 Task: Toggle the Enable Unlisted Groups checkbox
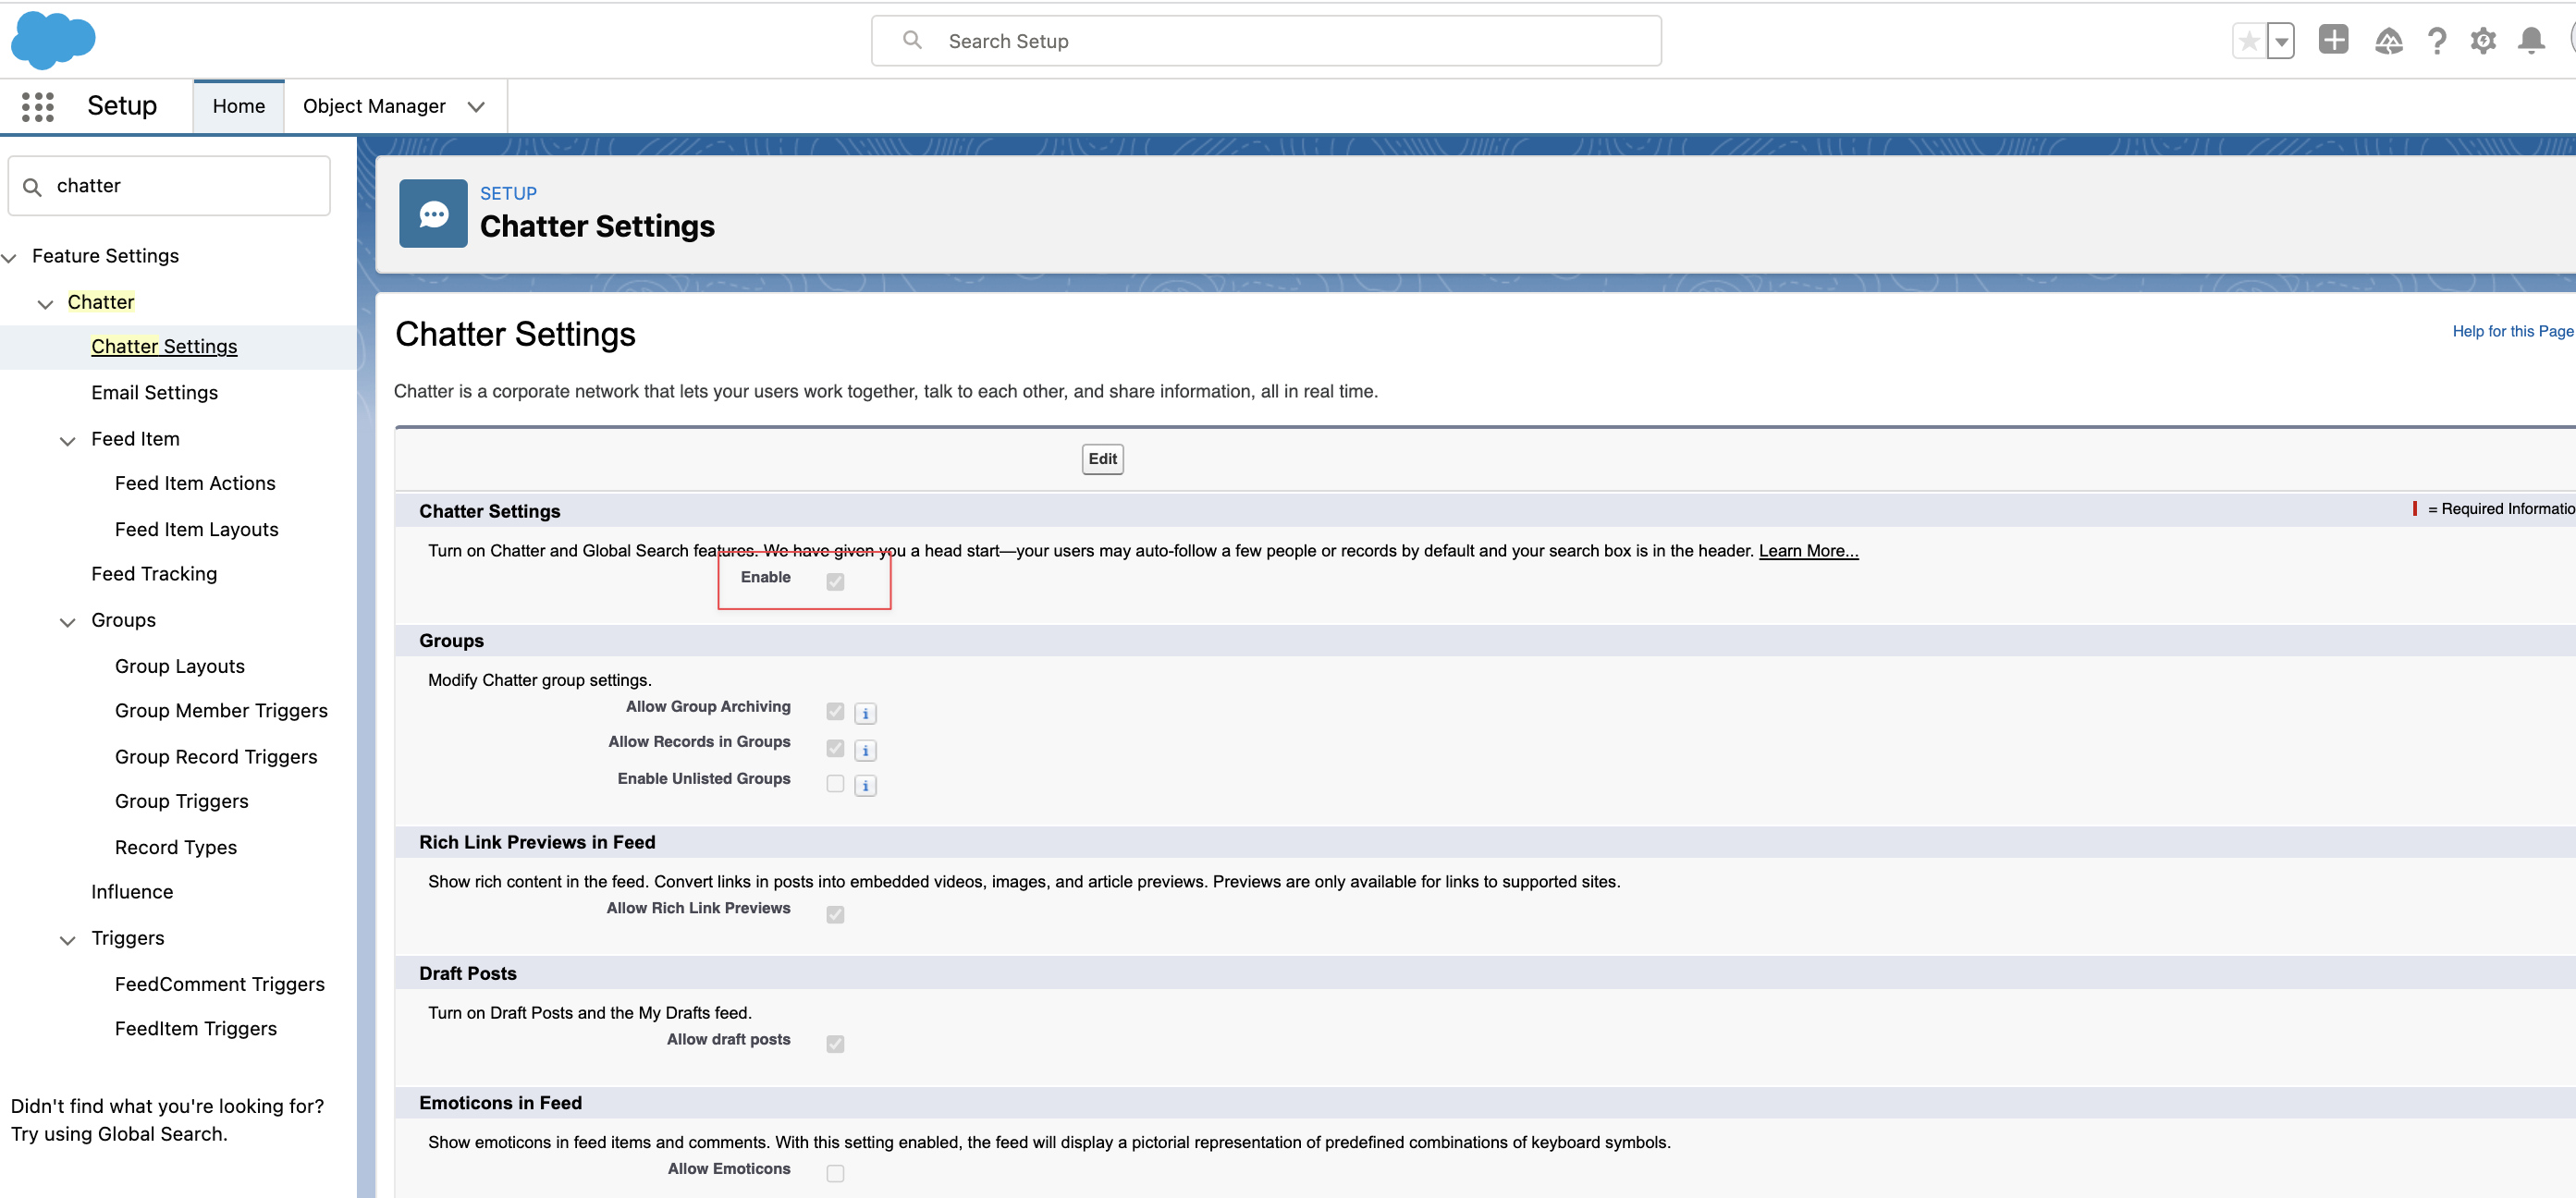835,784
